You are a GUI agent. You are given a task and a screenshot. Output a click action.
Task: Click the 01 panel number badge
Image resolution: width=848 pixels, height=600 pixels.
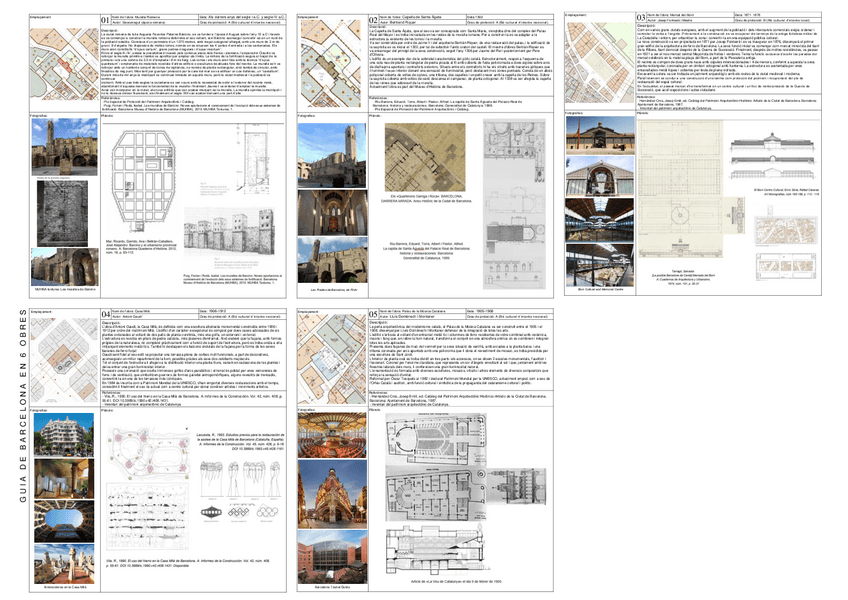104,17
